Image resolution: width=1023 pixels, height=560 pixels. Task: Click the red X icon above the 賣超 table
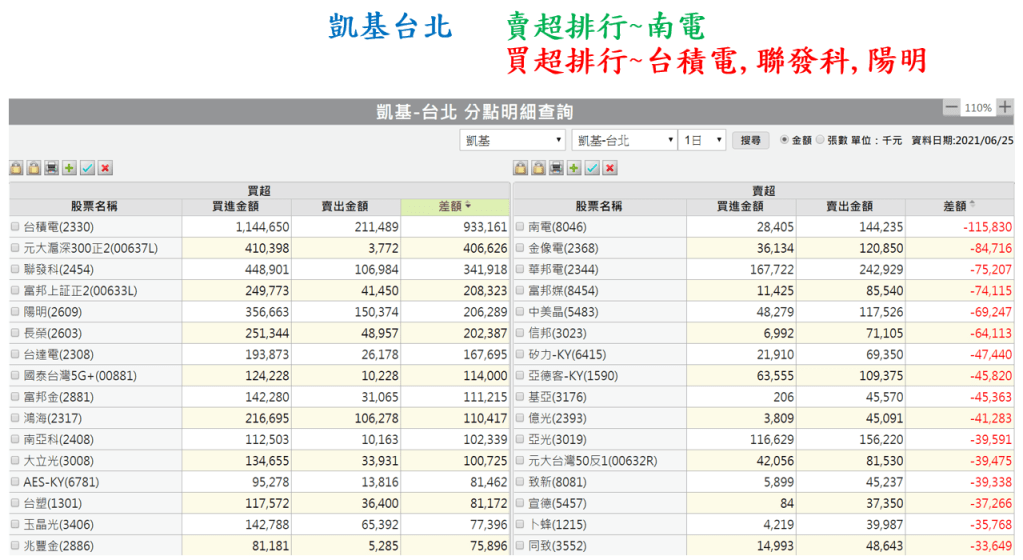coord(610,168)
